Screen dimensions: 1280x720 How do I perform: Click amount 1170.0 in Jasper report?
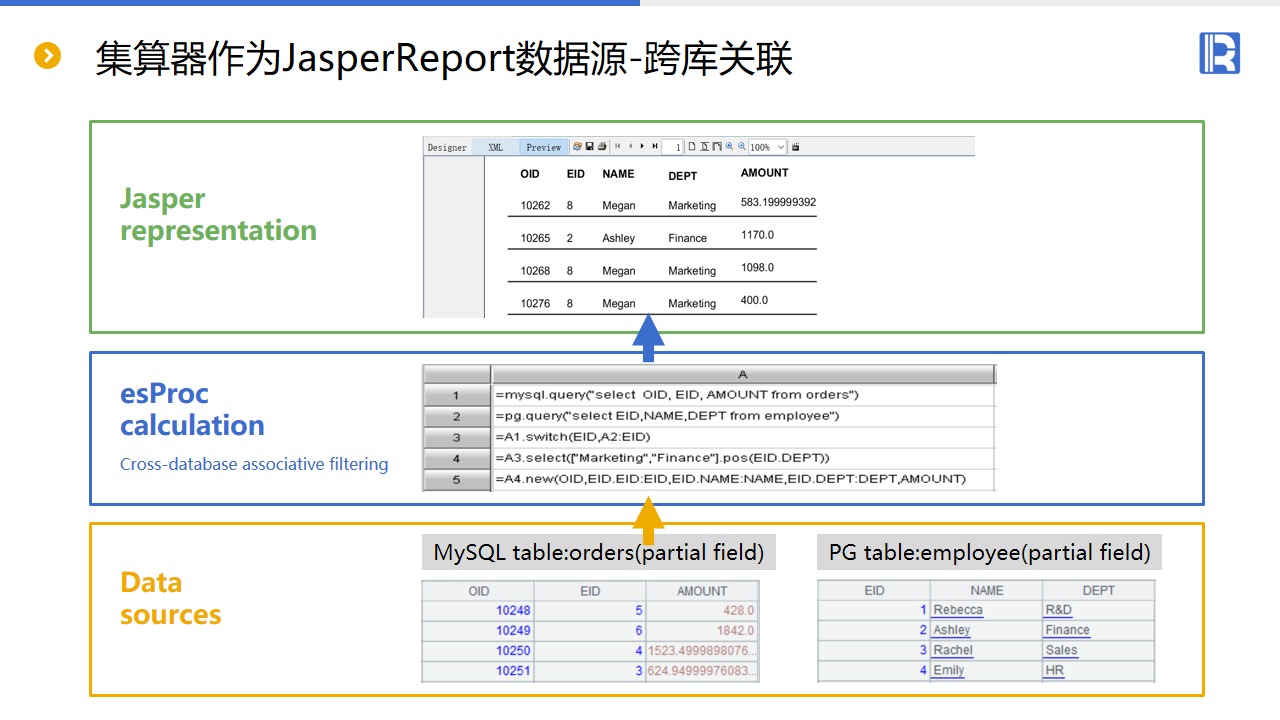(757, 235)
